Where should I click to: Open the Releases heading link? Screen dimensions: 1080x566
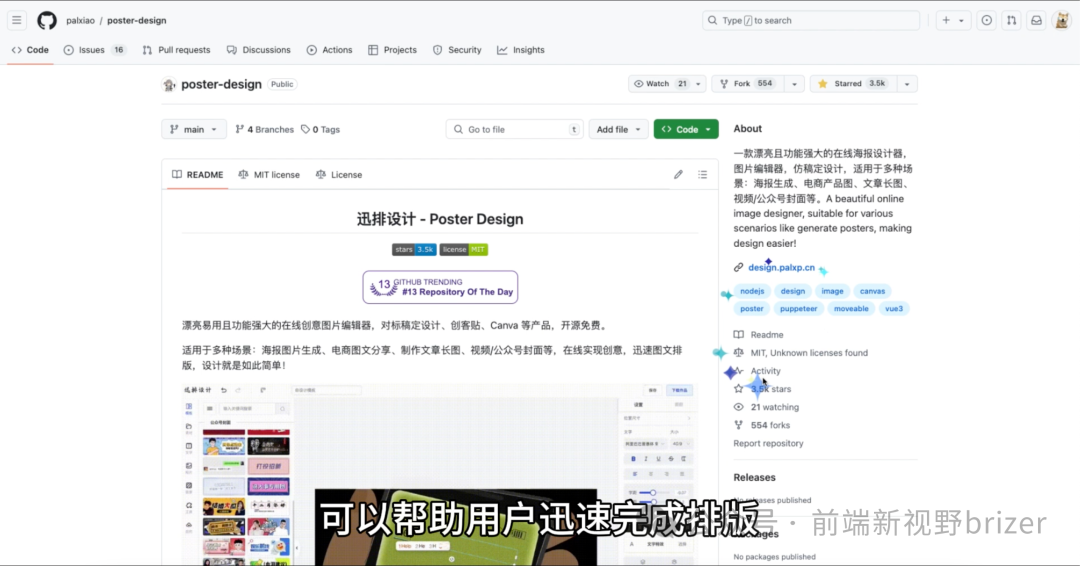(x=754, y=477)
